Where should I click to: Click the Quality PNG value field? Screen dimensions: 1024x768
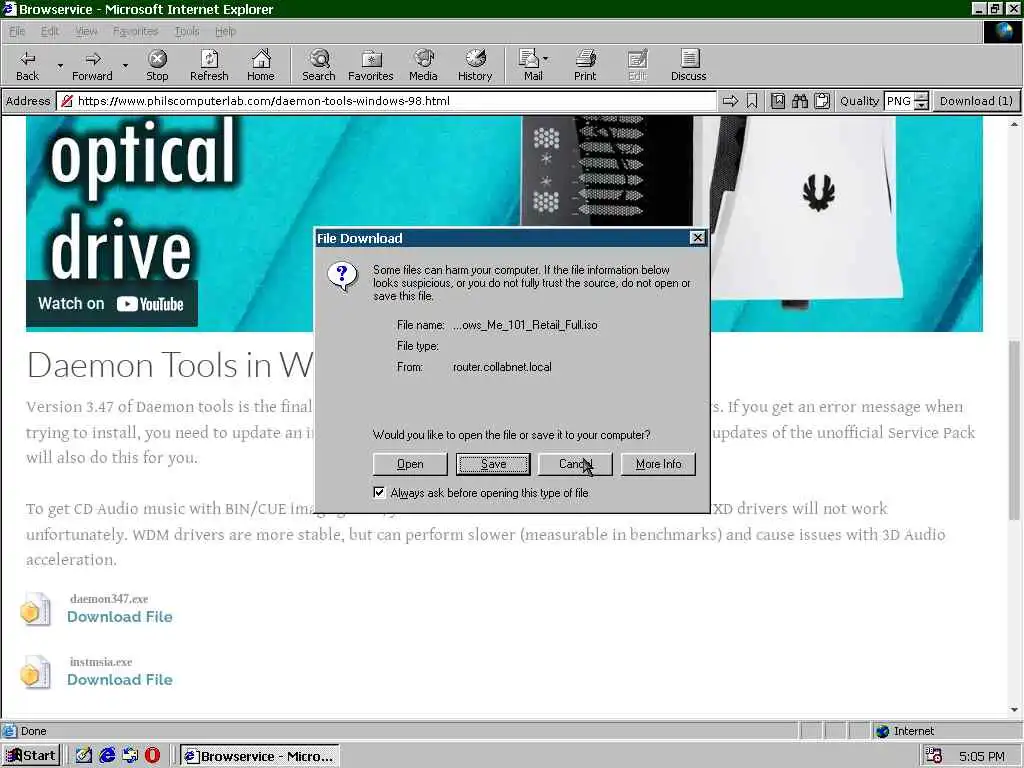tap(899, 101)
